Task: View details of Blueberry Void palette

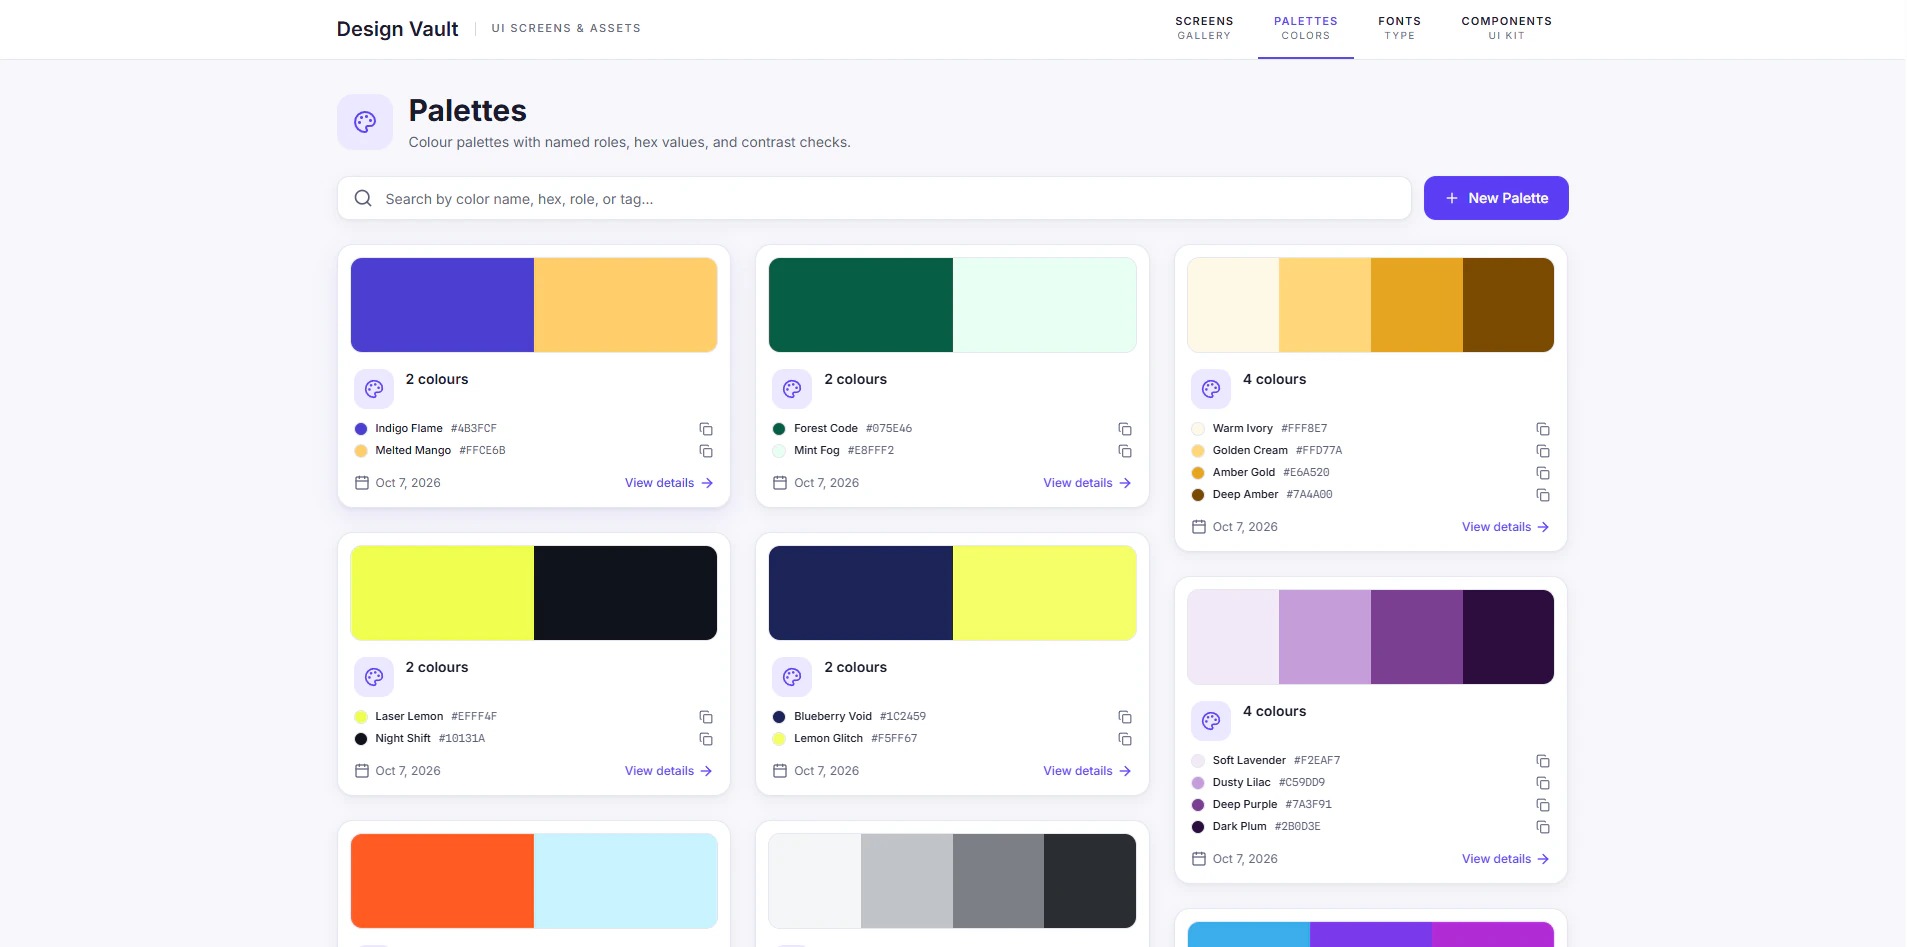Action: point(1087,771)
